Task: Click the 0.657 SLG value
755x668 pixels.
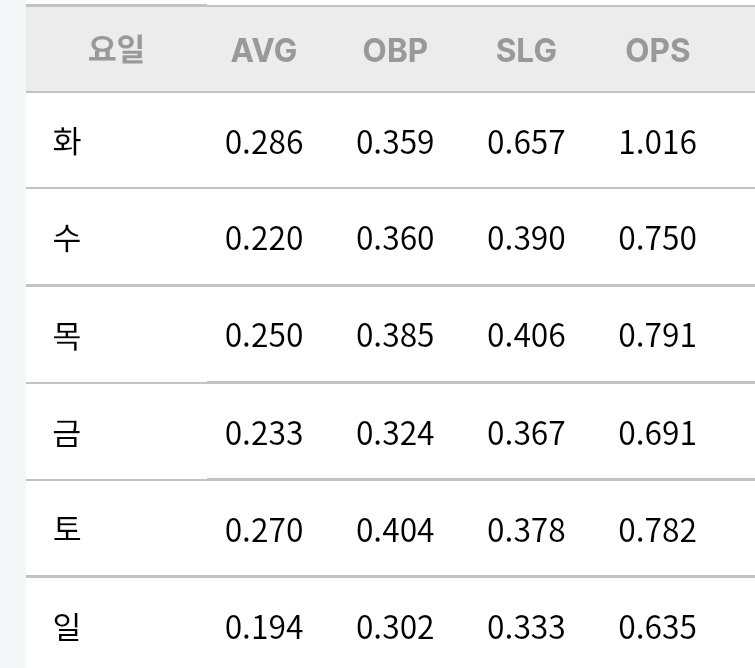Action: [x=526, y=143]
